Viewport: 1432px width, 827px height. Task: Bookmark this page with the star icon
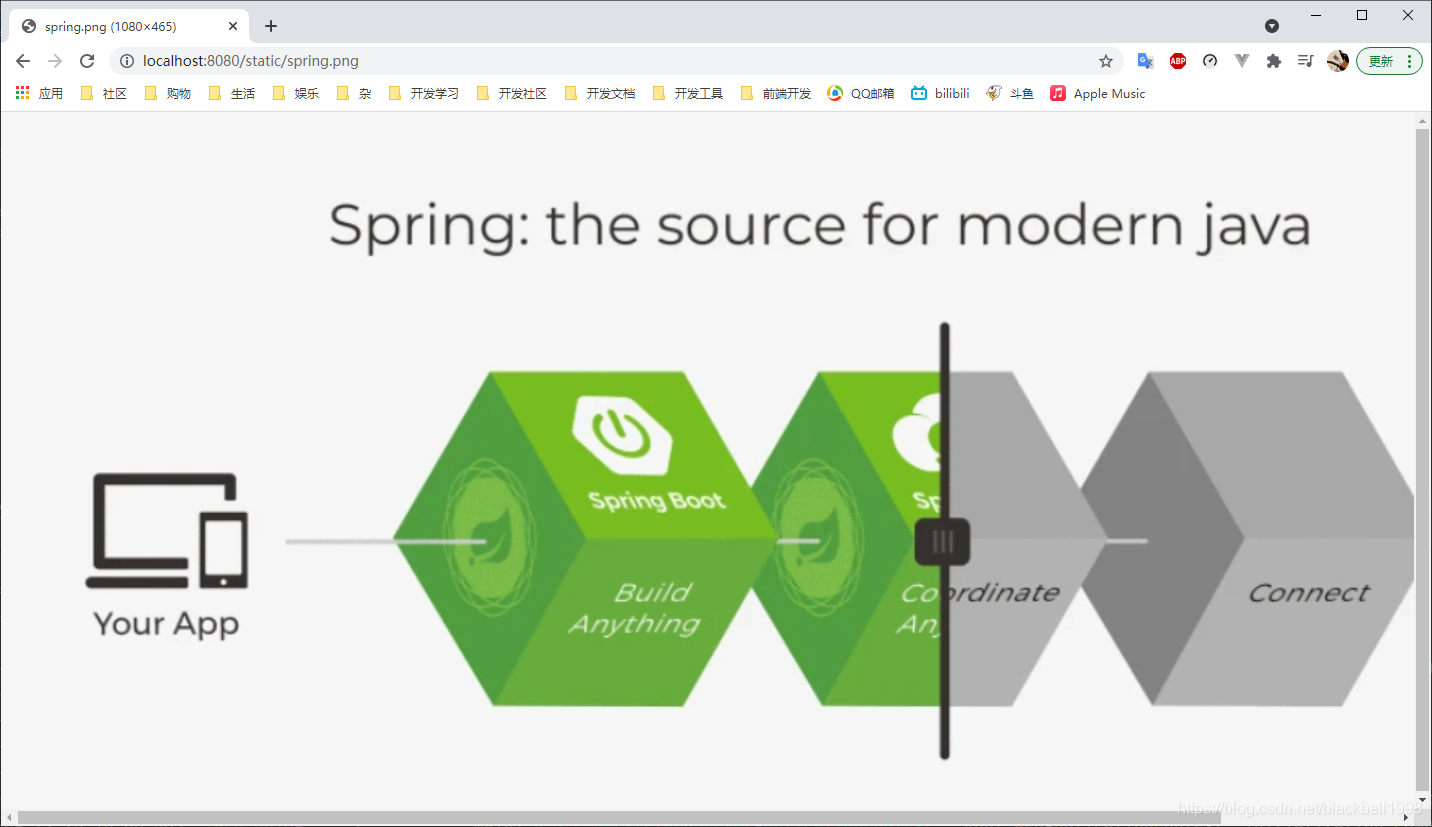coord(1106,61)
